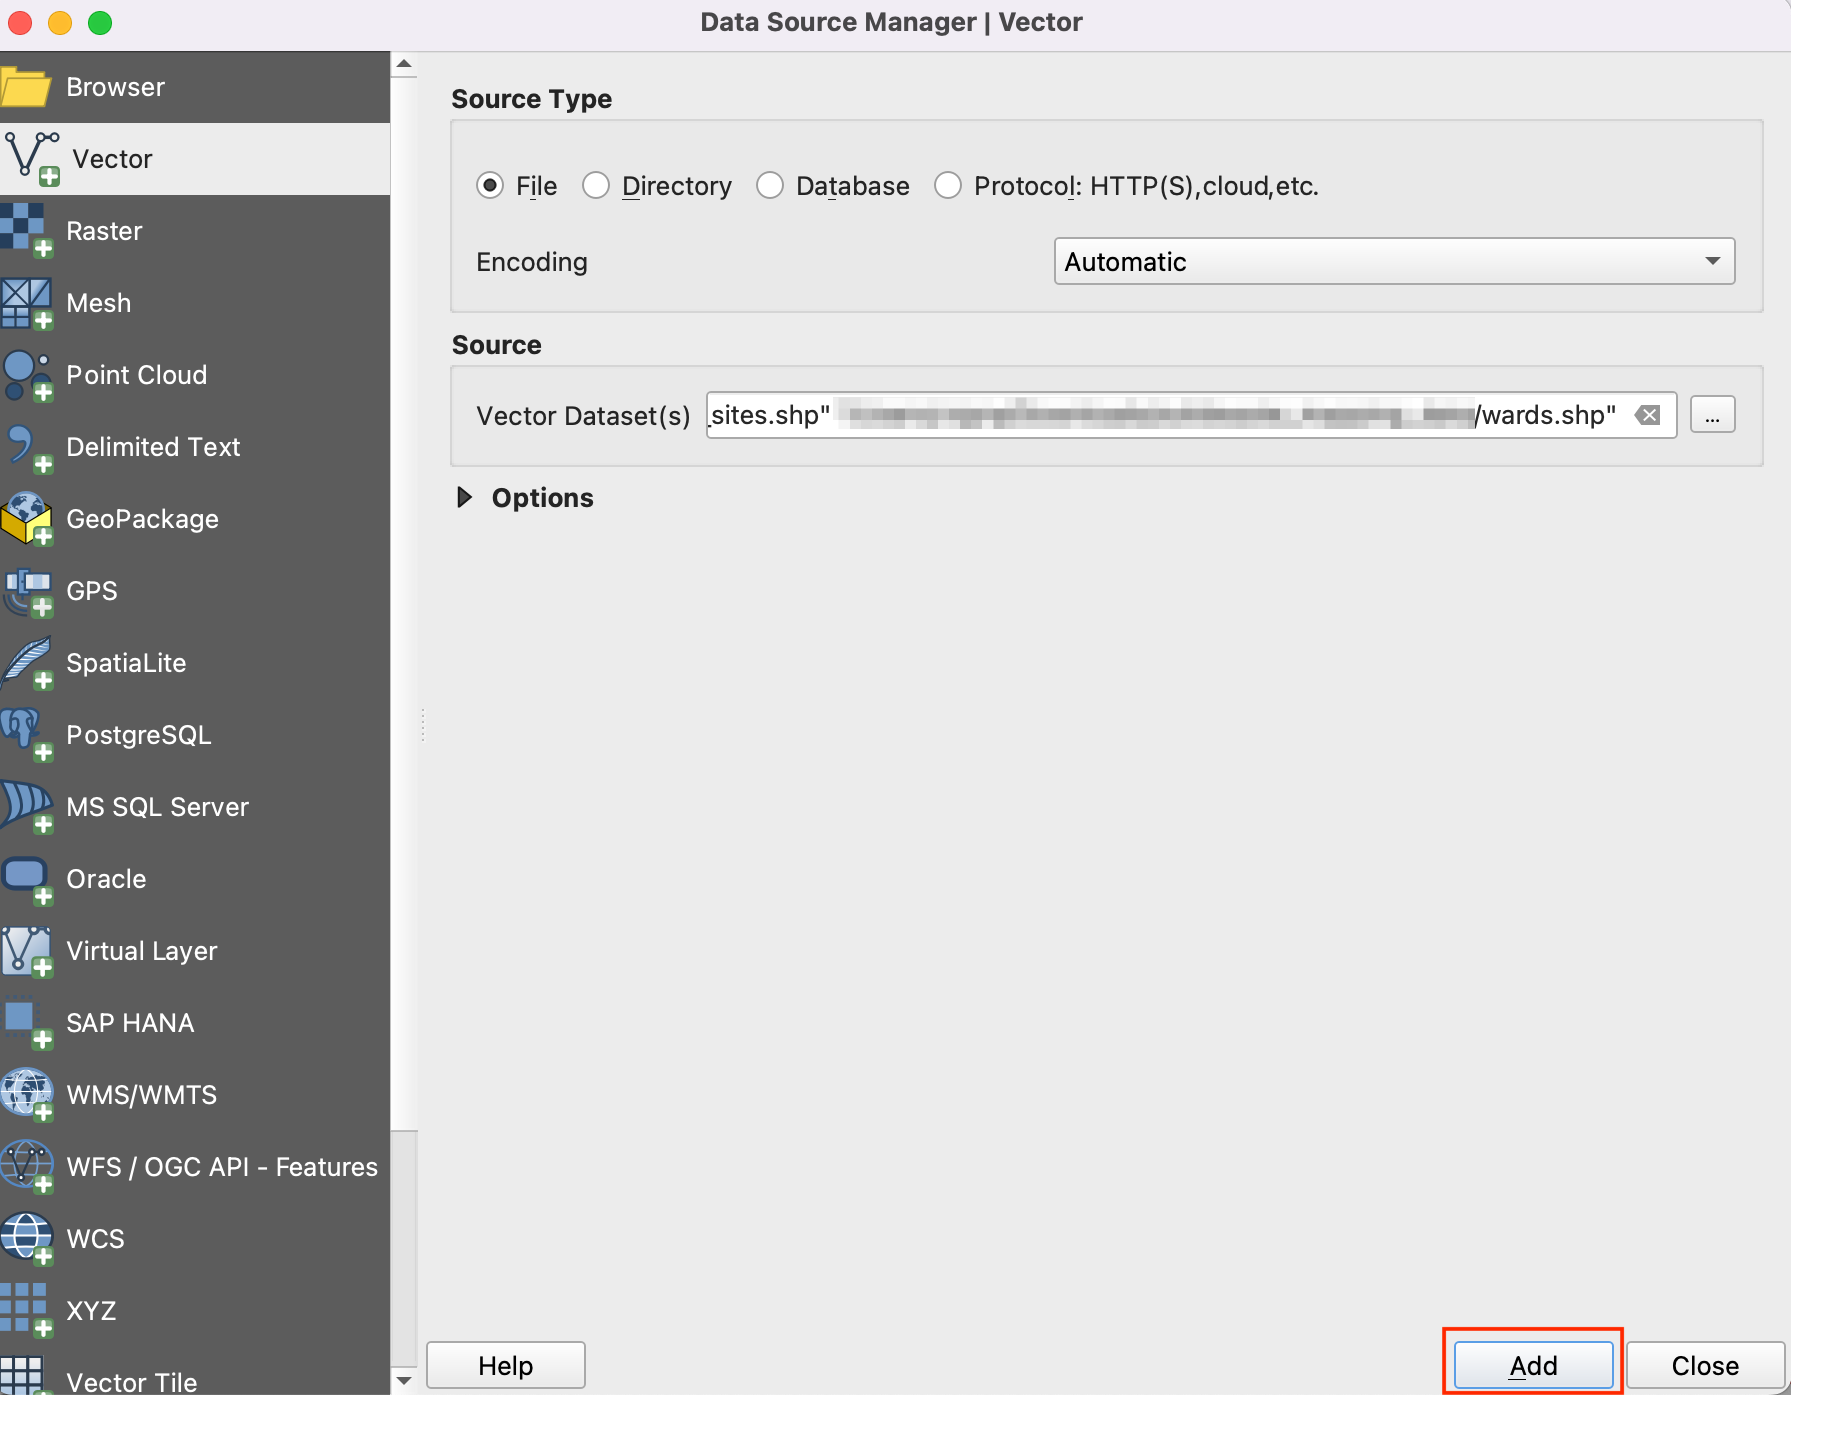The height and width of the screenshot is (1436, 1832).
Task: Switch to the GeoPackage tab label
Action: point(142,519)
